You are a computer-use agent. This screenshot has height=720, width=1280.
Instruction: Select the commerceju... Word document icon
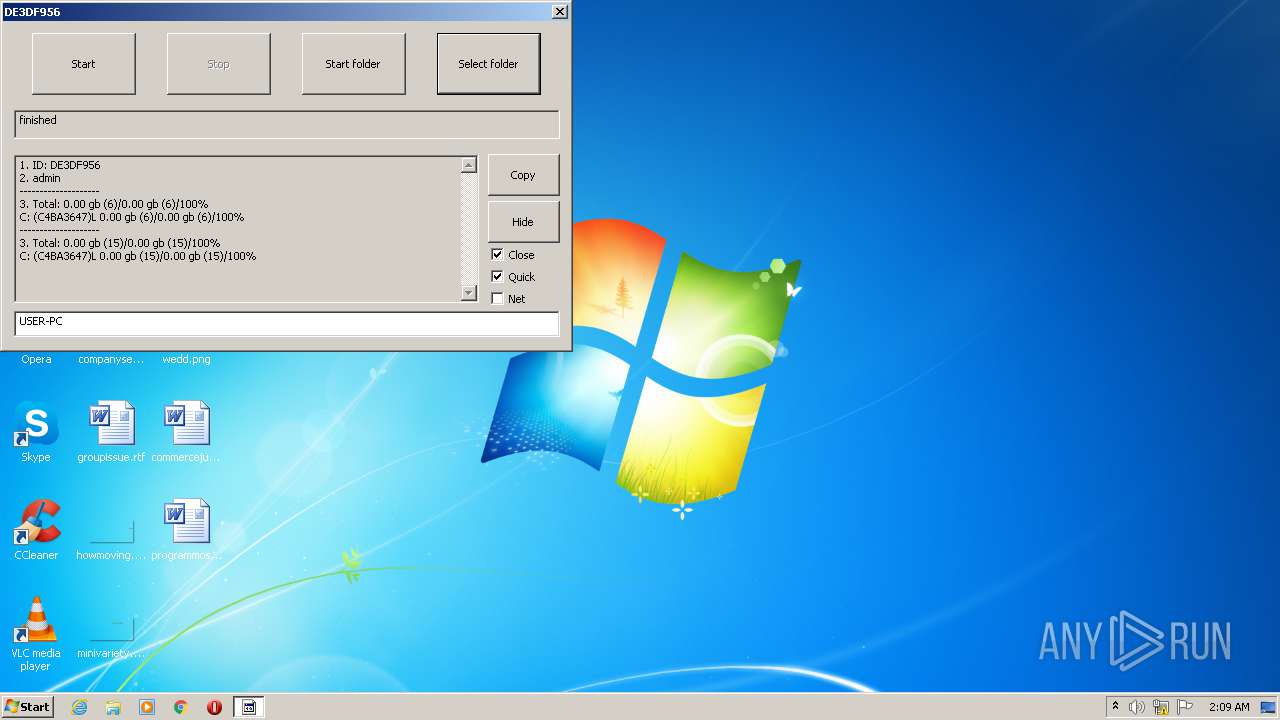click(x=187, y=432)
